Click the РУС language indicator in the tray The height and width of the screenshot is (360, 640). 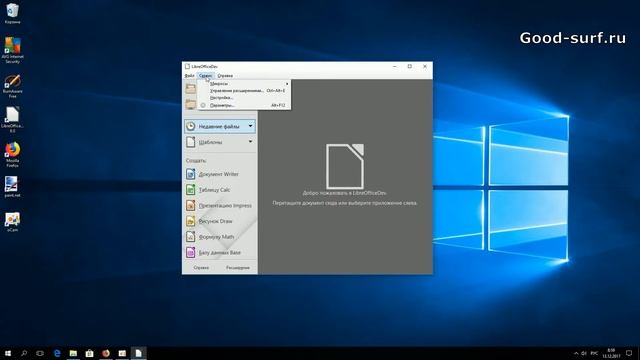[x=594, y=353]
